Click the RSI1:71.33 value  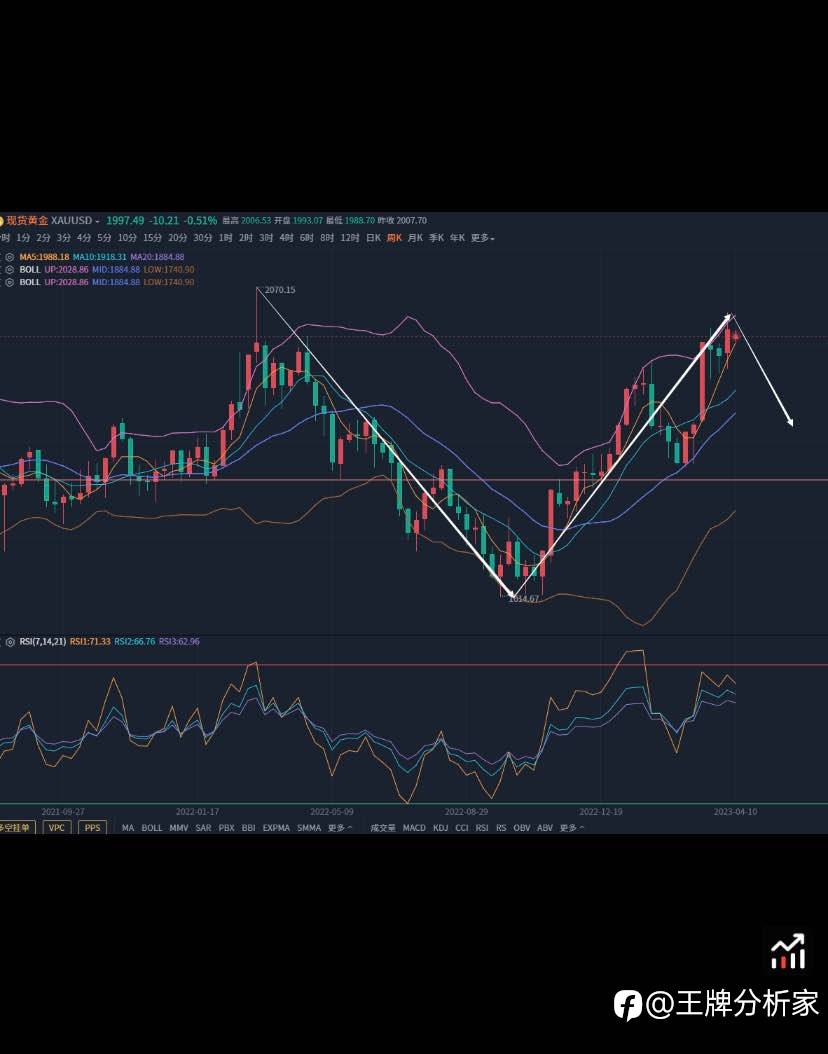click(x=90, y=642)
